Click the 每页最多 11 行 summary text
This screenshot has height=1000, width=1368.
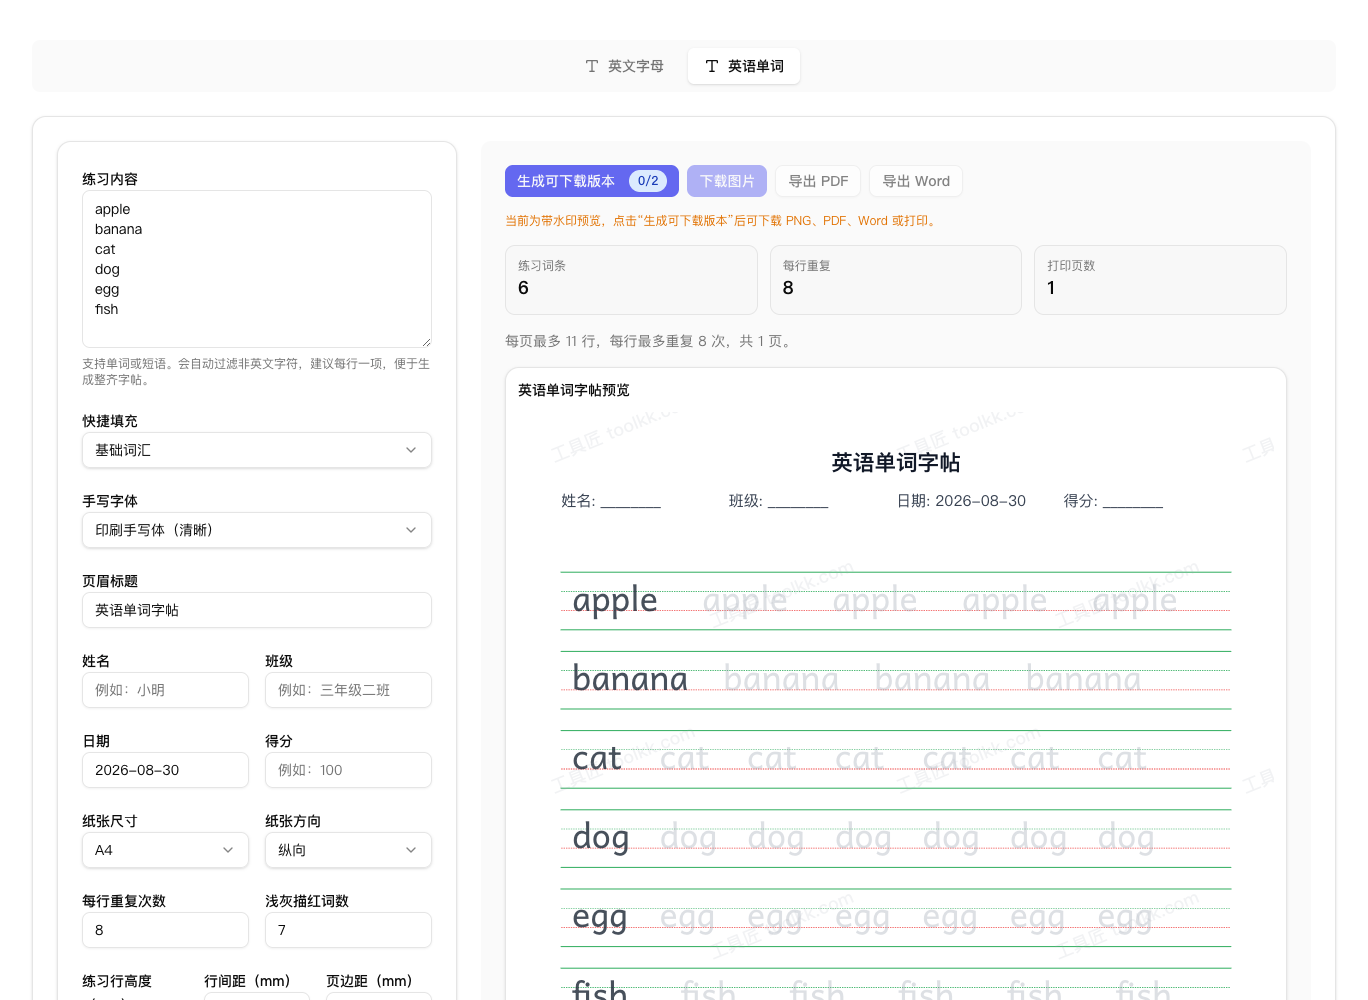point(650,341)
